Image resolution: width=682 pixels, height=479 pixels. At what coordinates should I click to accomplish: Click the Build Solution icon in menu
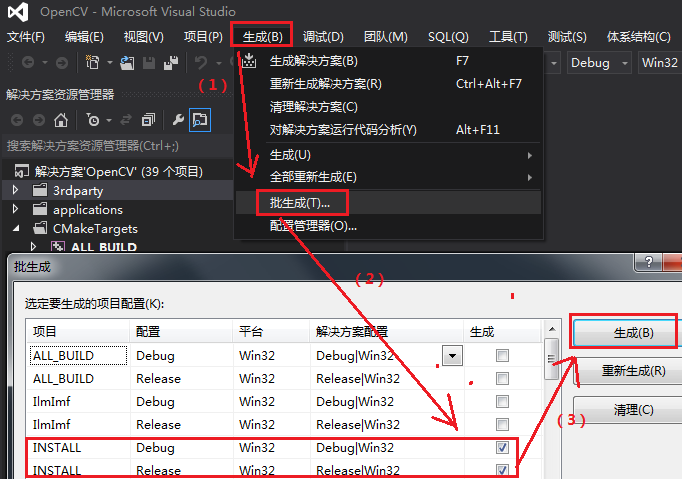coord(249,61)
